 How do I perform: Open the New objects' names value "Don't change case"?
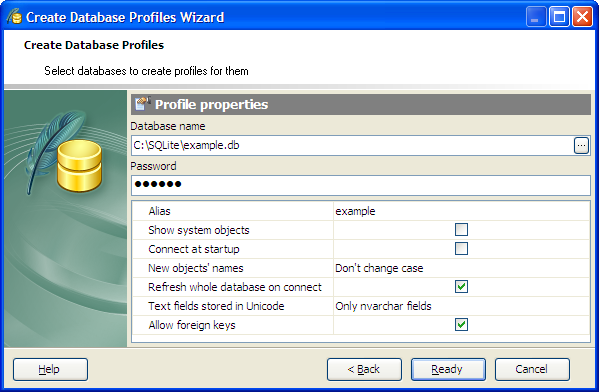pyautogui.click(x=379, y=268)
